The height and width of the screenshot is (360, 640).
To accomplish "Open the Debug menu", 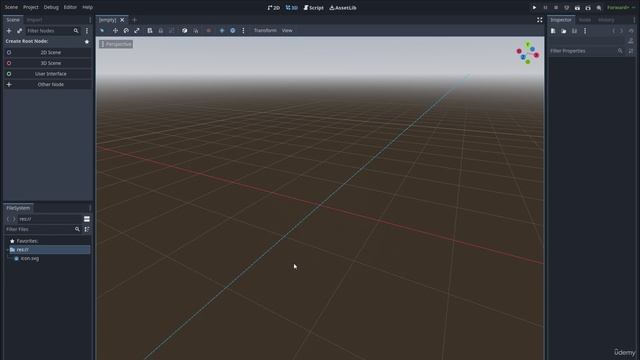I will click(x=51, y=7).
